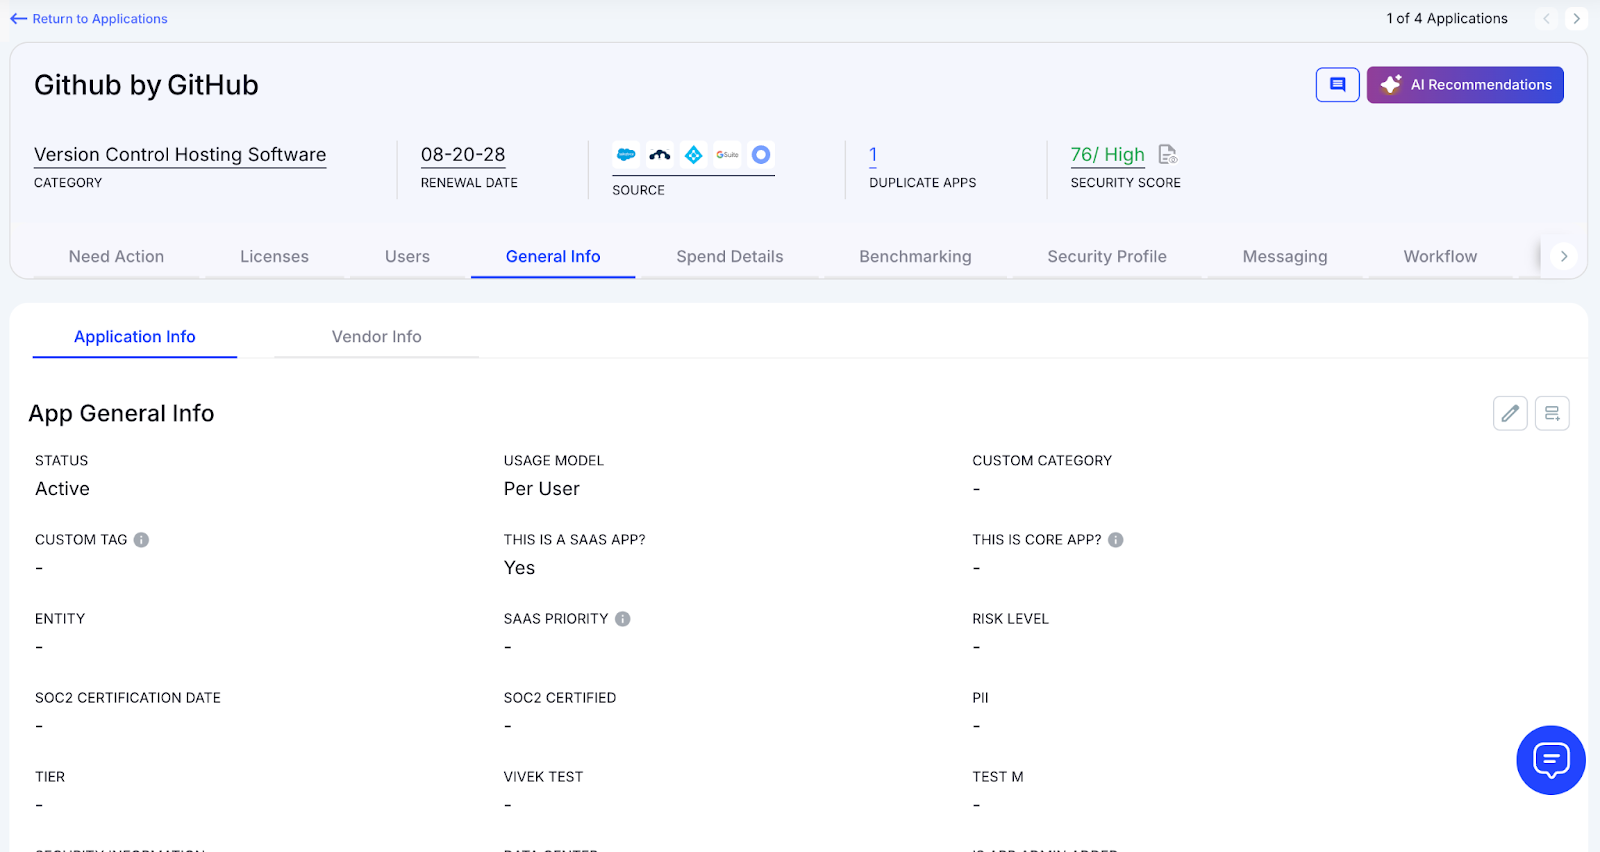Switch to the Need Action tab
The image size is (1600, 852).
coord(116,257)
